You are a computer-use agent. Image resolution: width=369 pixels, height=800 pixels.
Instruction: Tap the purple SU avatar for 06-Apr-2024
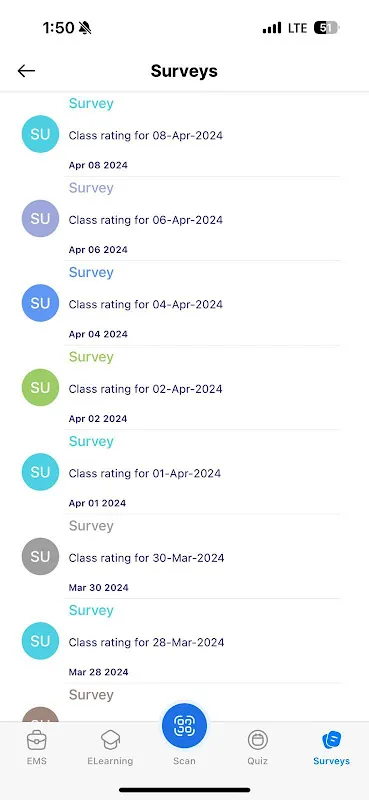pos(40,218)
